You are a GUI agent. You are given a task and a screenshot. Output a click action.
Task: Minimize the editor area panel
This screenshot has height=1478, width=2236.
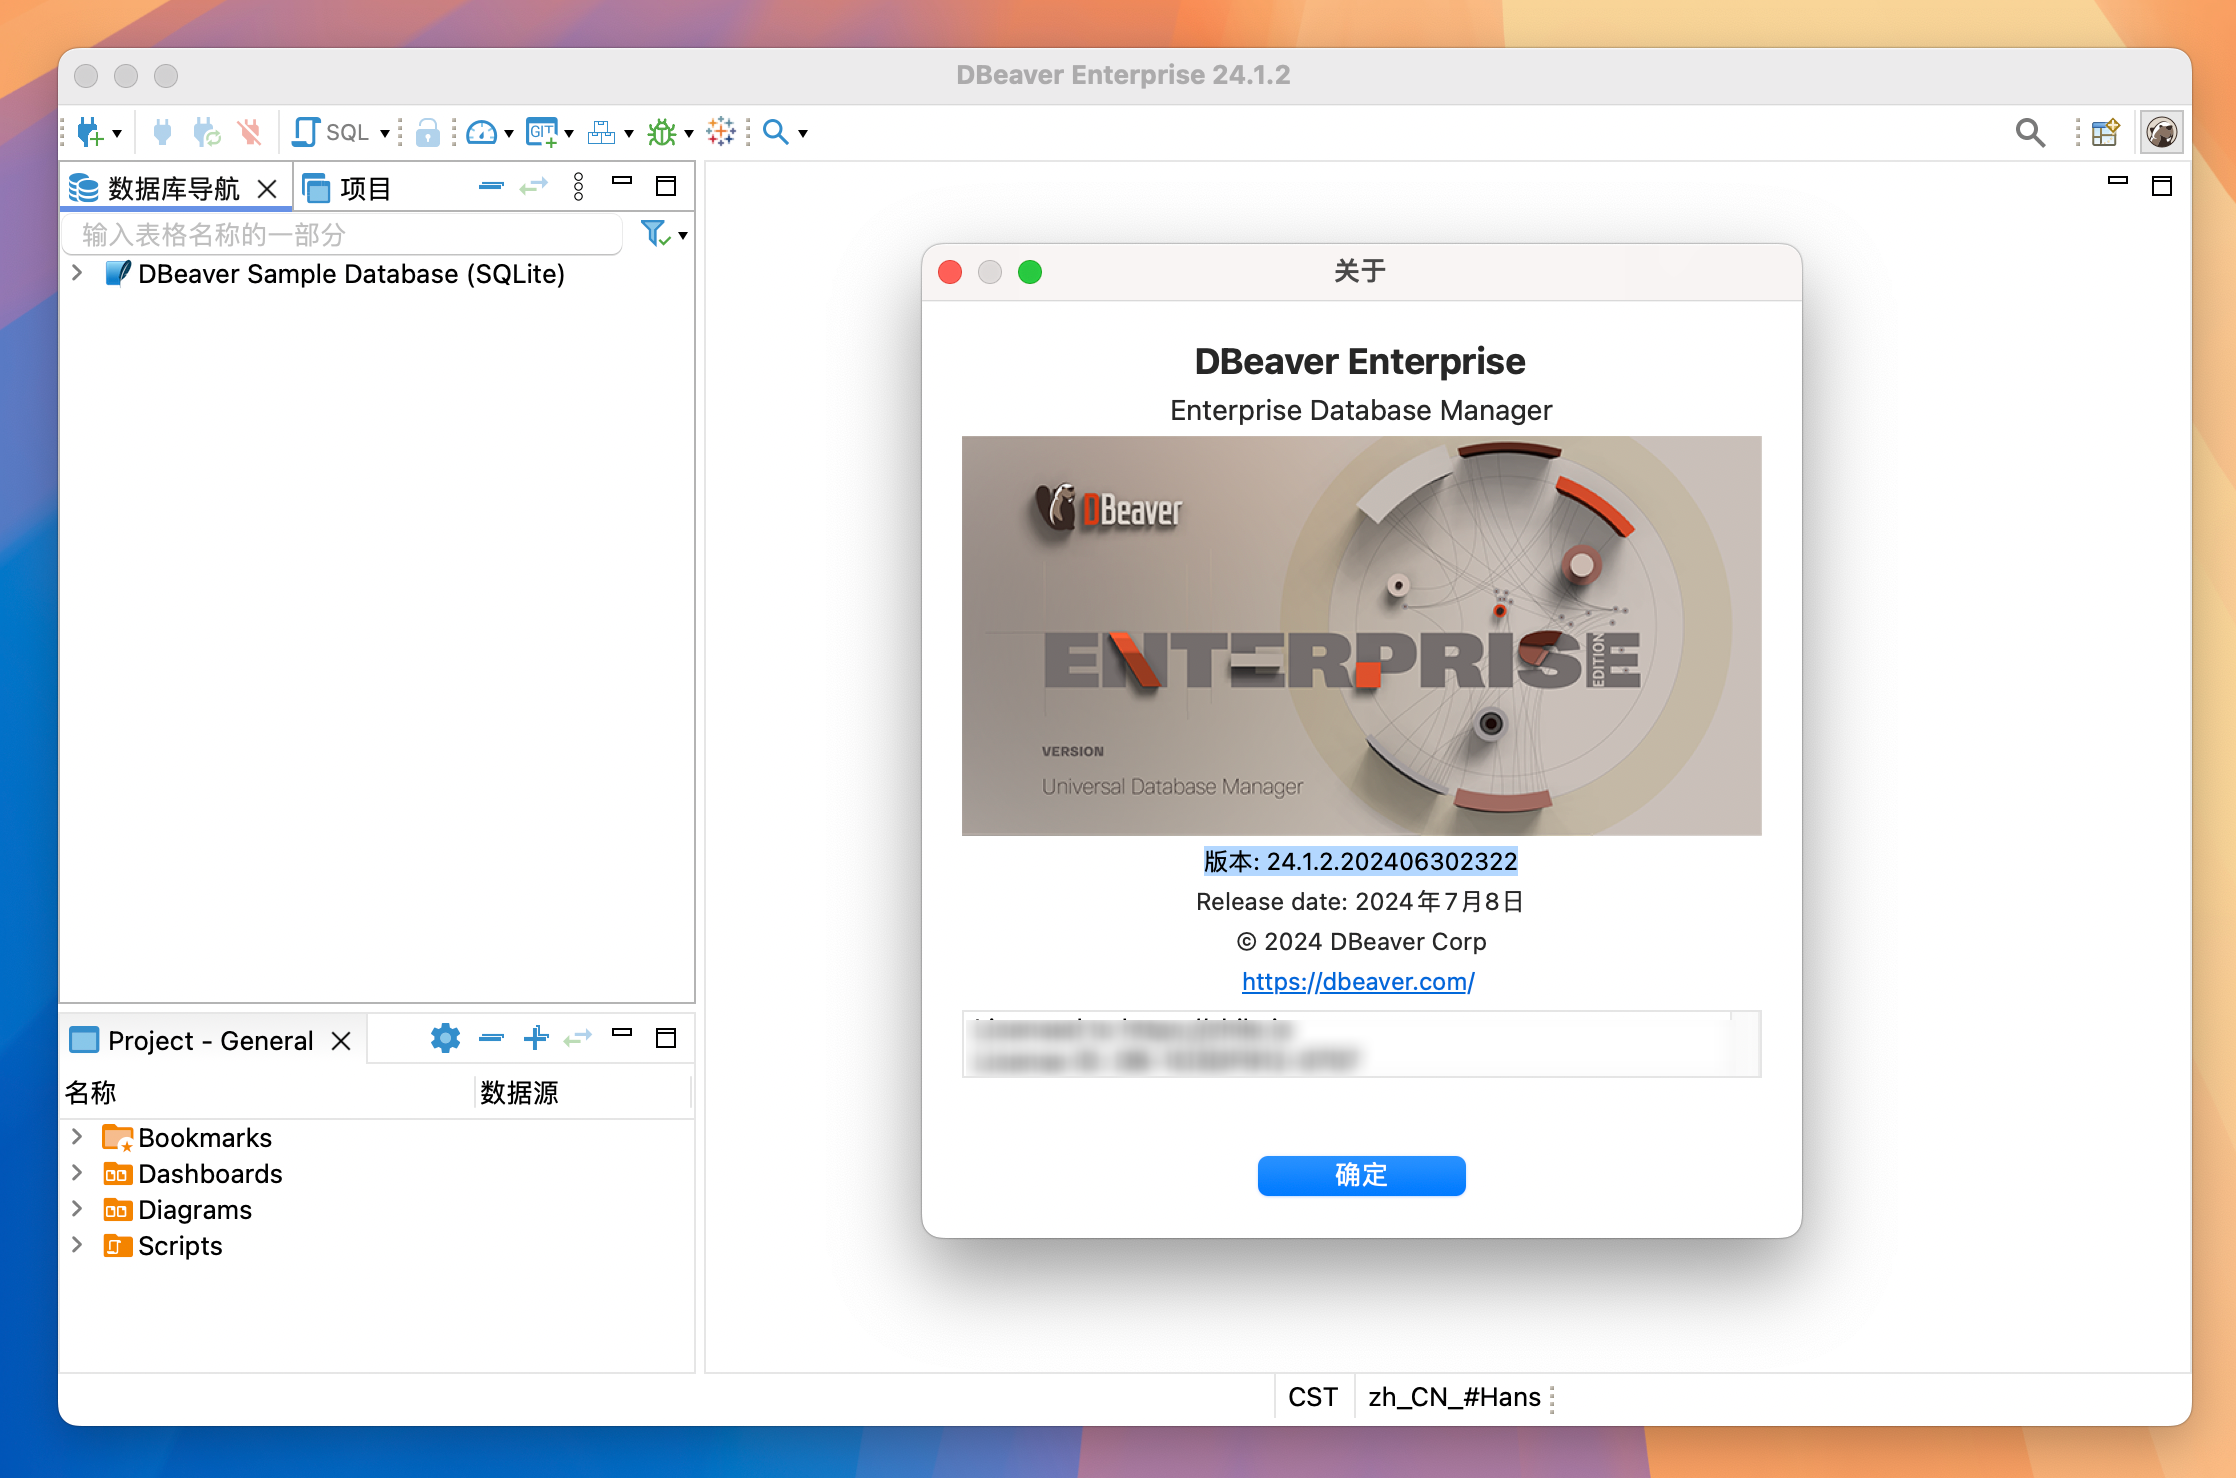[2117, 181]
